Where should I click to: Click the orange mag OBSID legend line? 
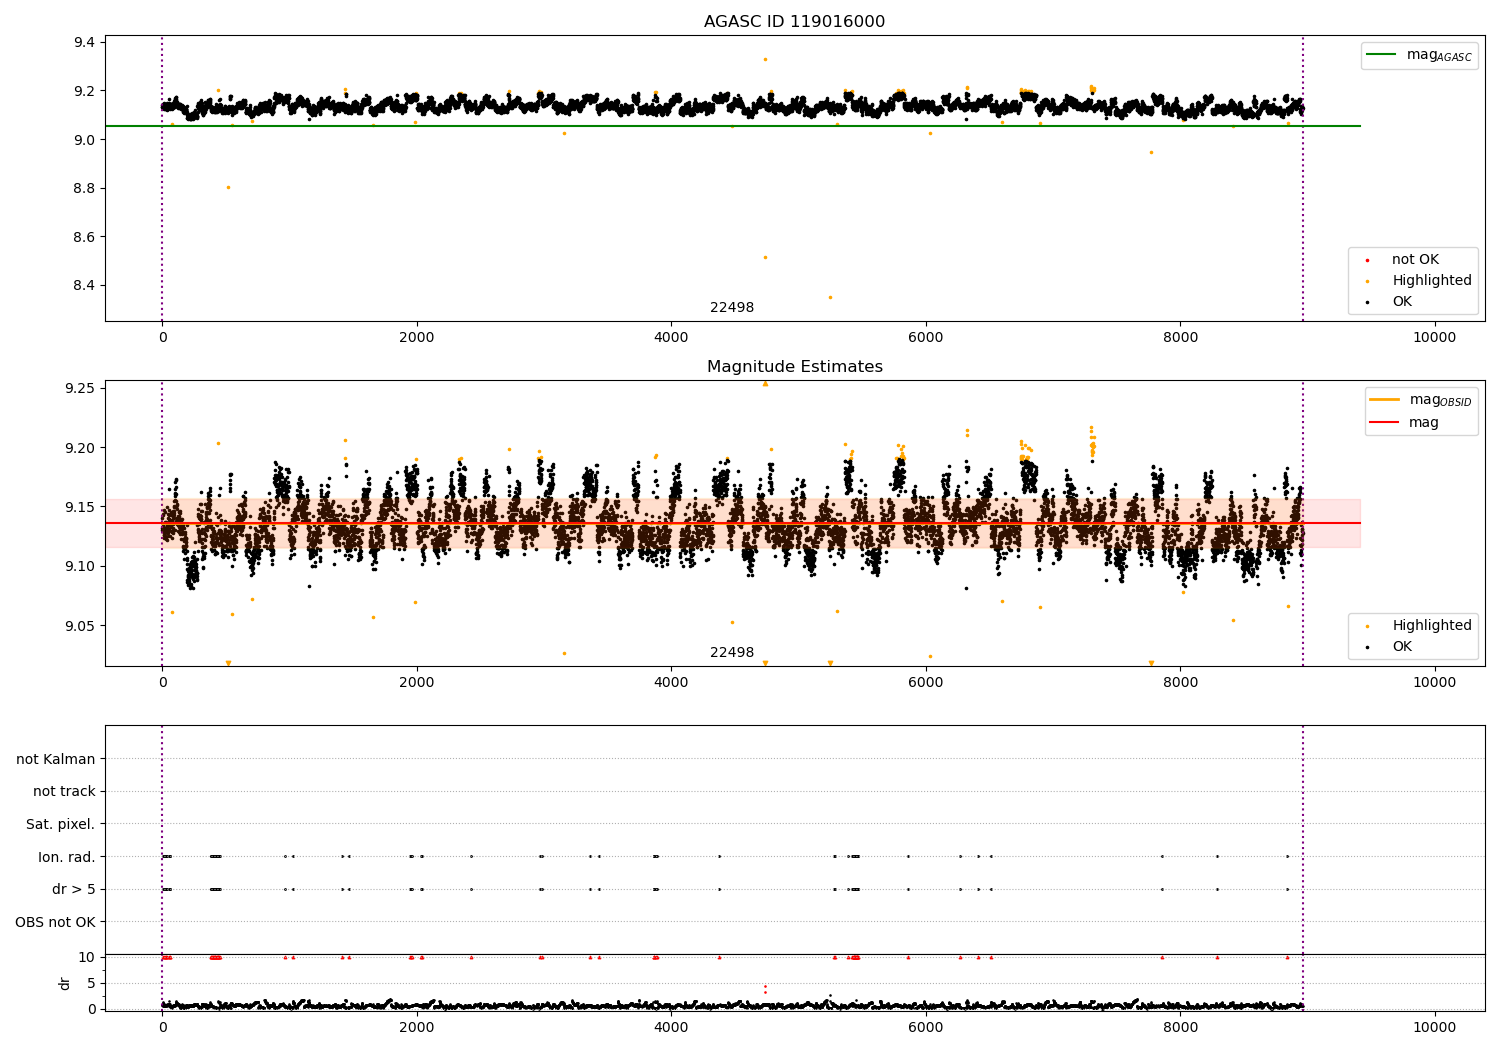click(1385, 400)
